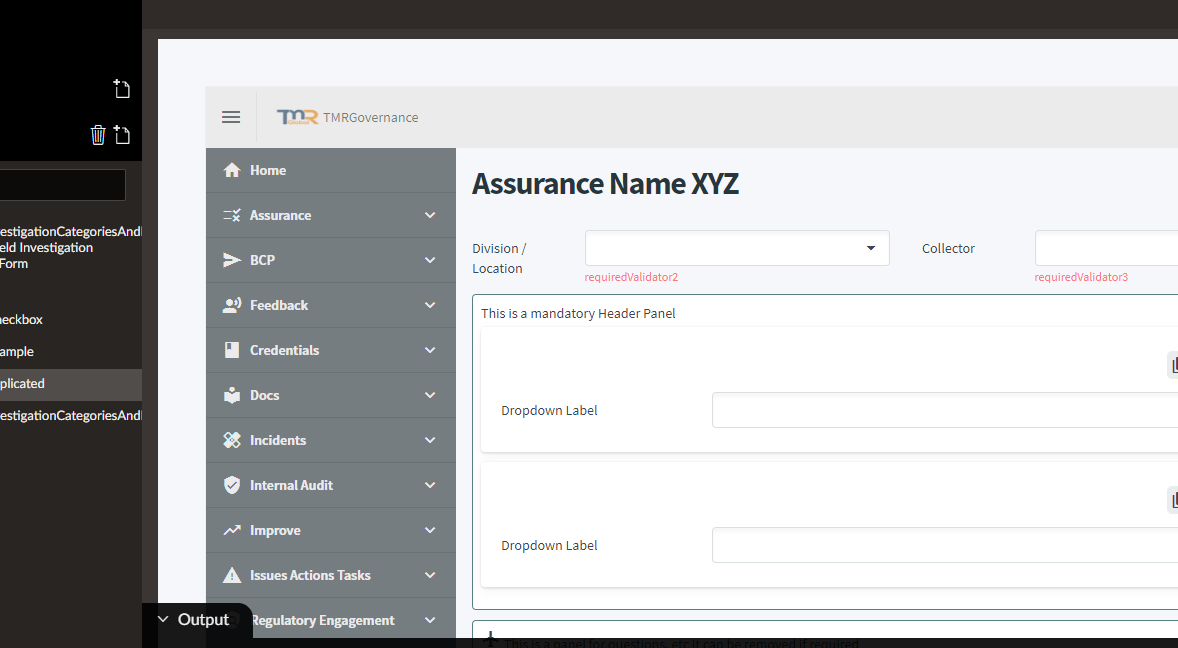Screen dimensions: 1178x648
Task: Expand the Issues Actions Tasks chevron
Action: pyautogui.click(x=430, y=576)
